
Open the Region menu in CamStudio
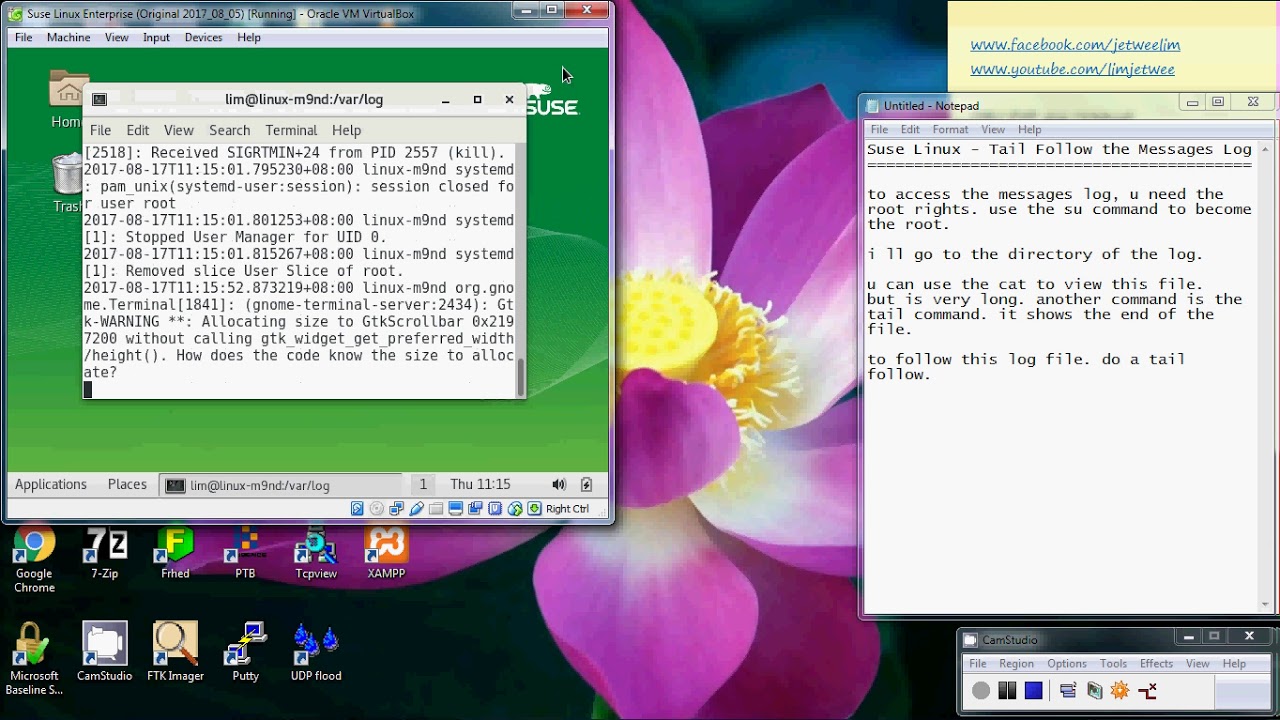coord(1016,663)
